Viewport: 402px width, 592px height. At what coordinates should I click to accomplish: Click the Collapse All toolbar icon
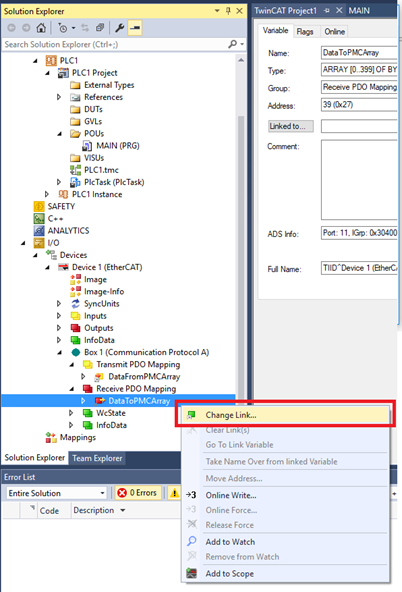point(100,28)
